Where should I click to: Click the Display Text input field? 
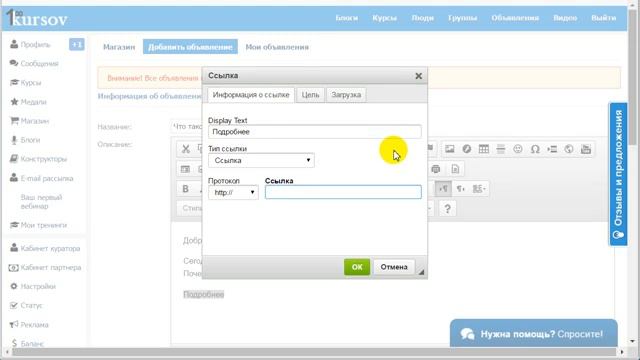(315, 132)
